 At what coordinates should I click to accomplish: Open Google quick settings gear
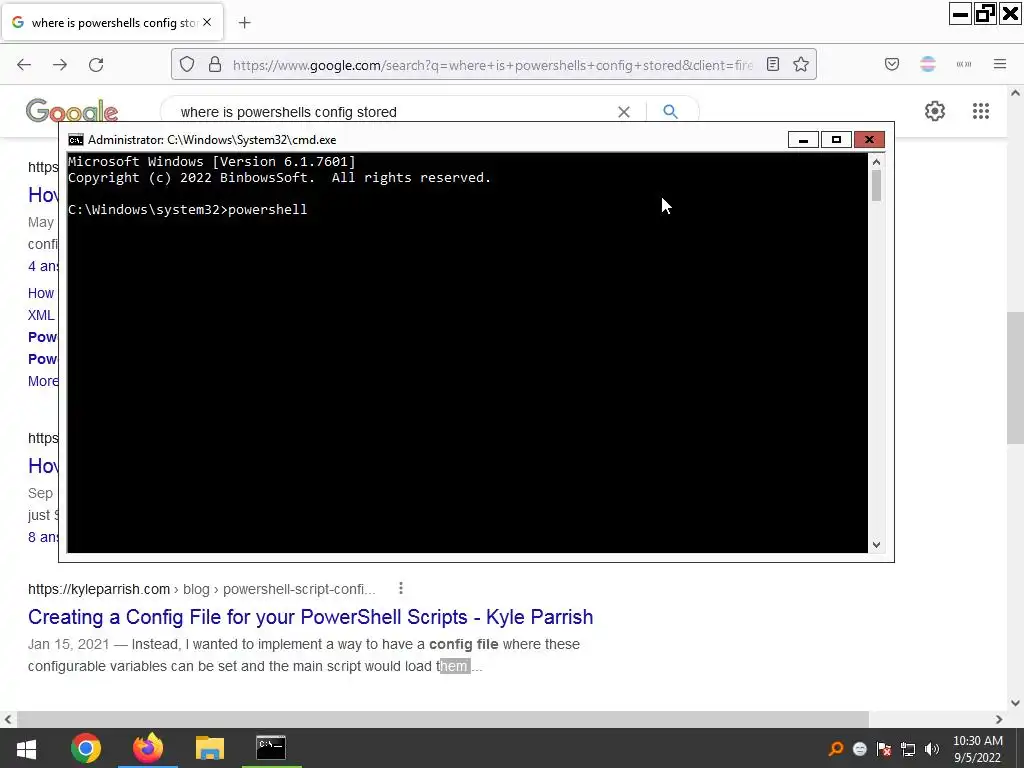pos(935,111)
